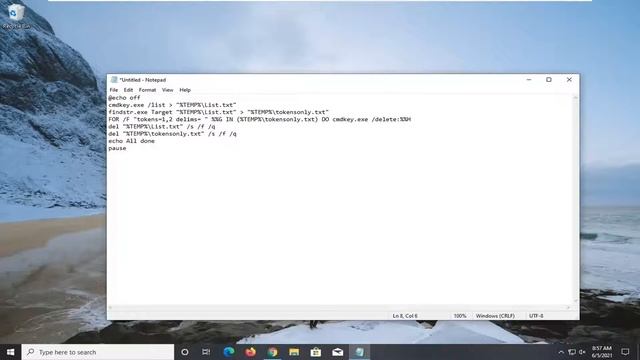The image size is (640, 360).
Task: Open Task View on the taskbar
Action: coord(206,352)
